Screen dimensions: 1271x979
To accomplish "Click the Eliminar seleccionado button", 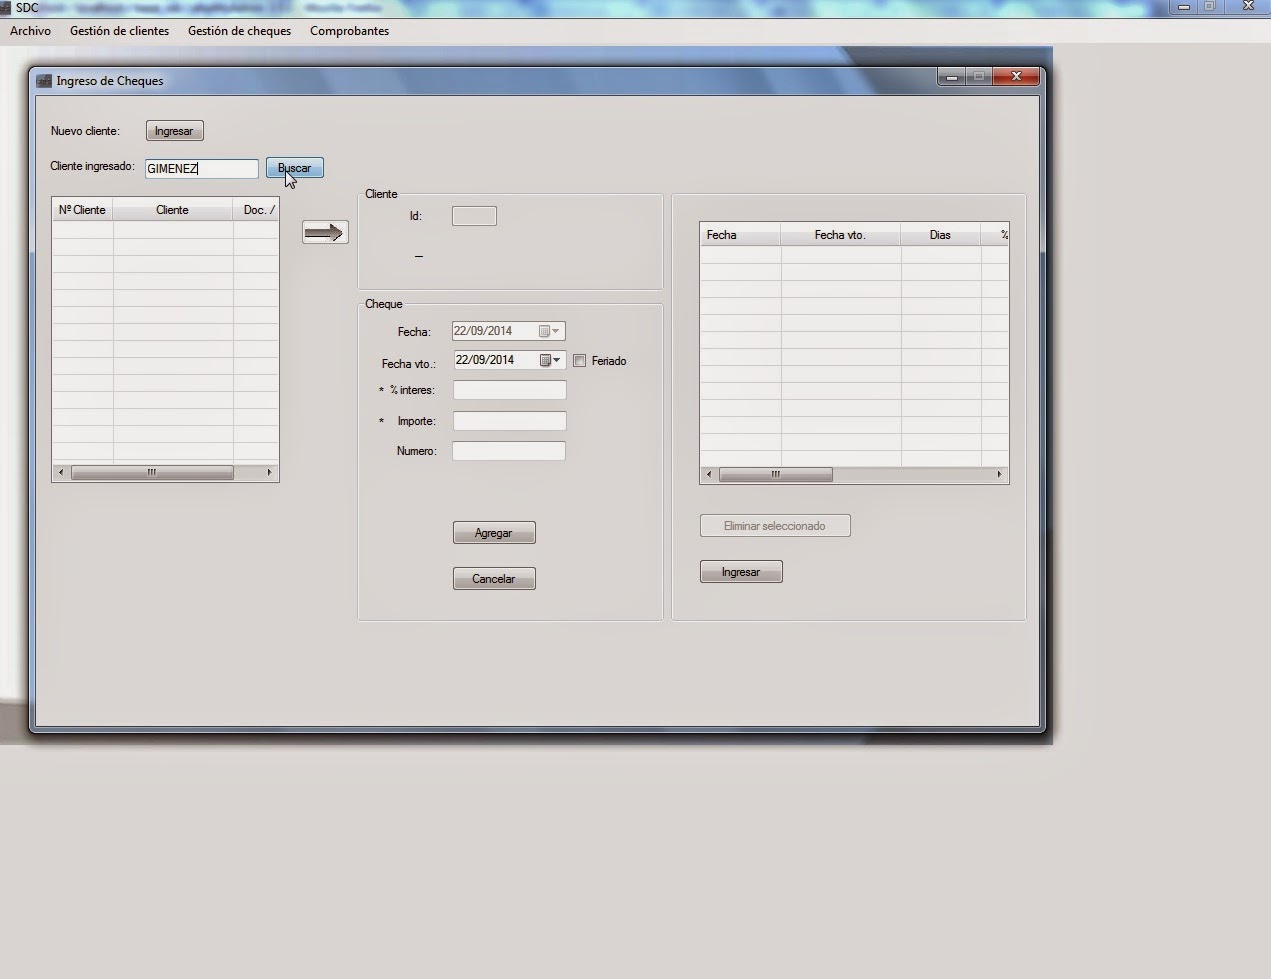I will (775, 526).
